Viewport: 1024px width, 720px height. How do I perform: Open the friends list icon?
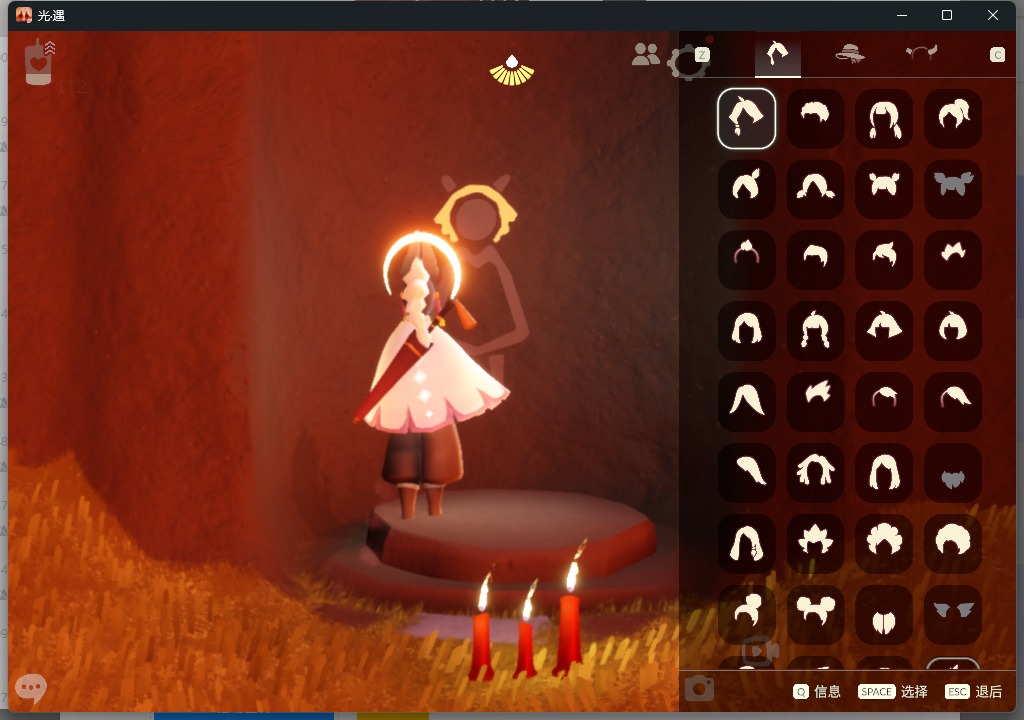tap(645, 54)
